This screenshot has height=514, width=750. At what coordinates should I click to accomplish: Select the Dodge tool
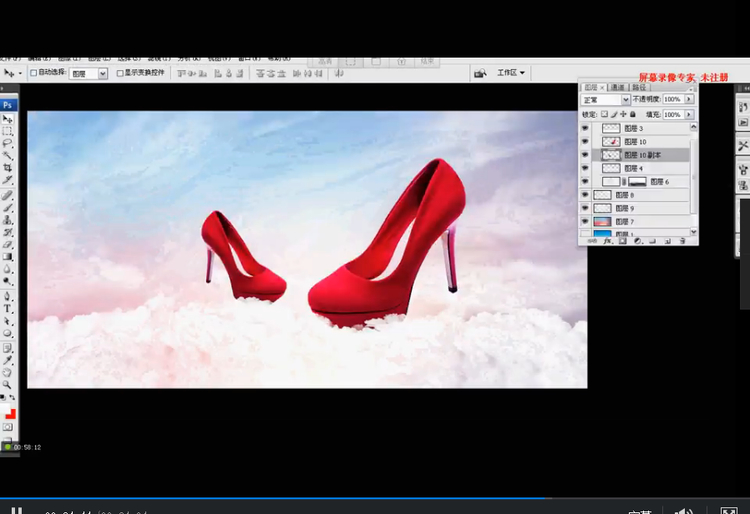coord(7,282)
